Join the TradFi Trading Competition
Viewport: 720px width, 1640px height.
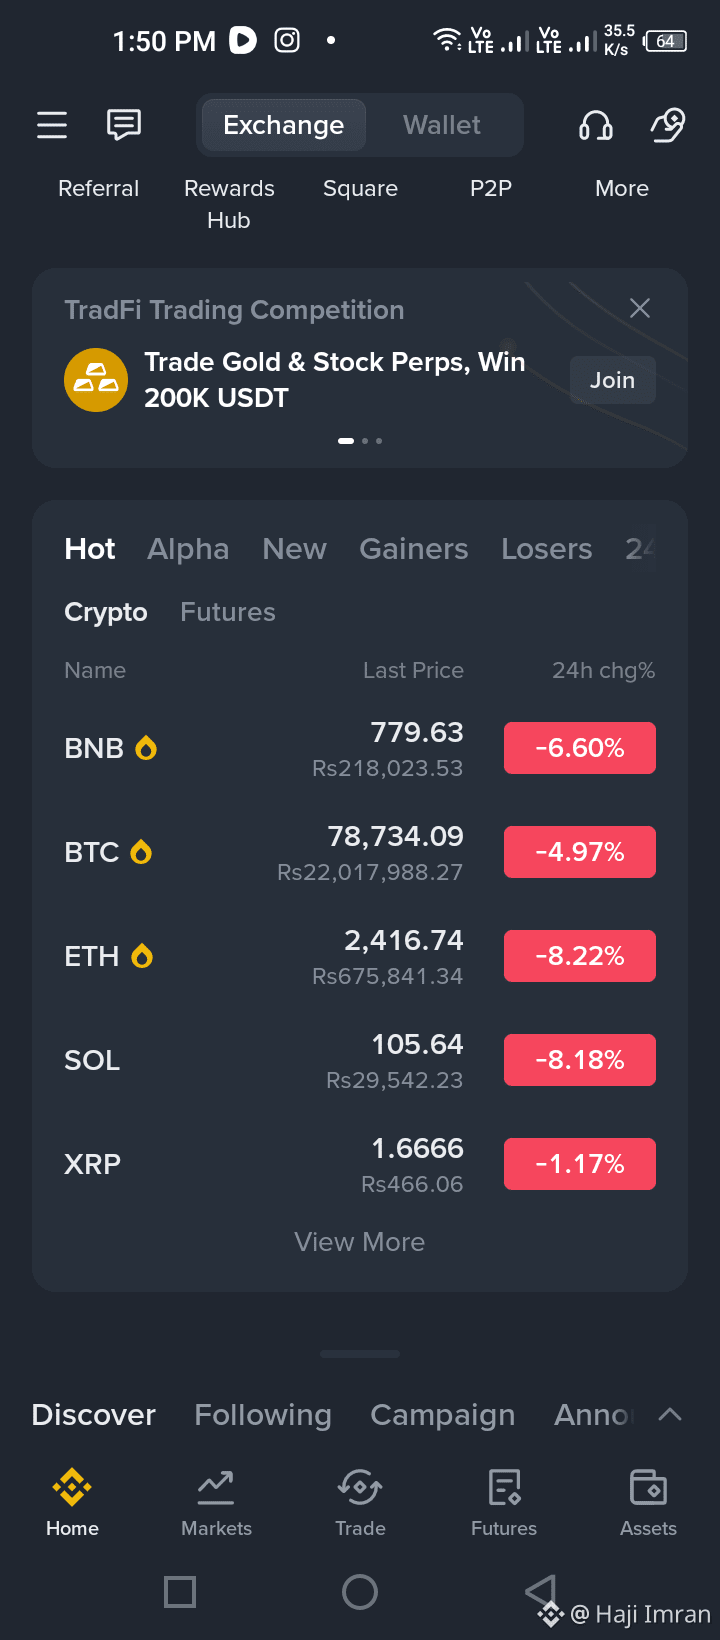[x=612, y=380]
